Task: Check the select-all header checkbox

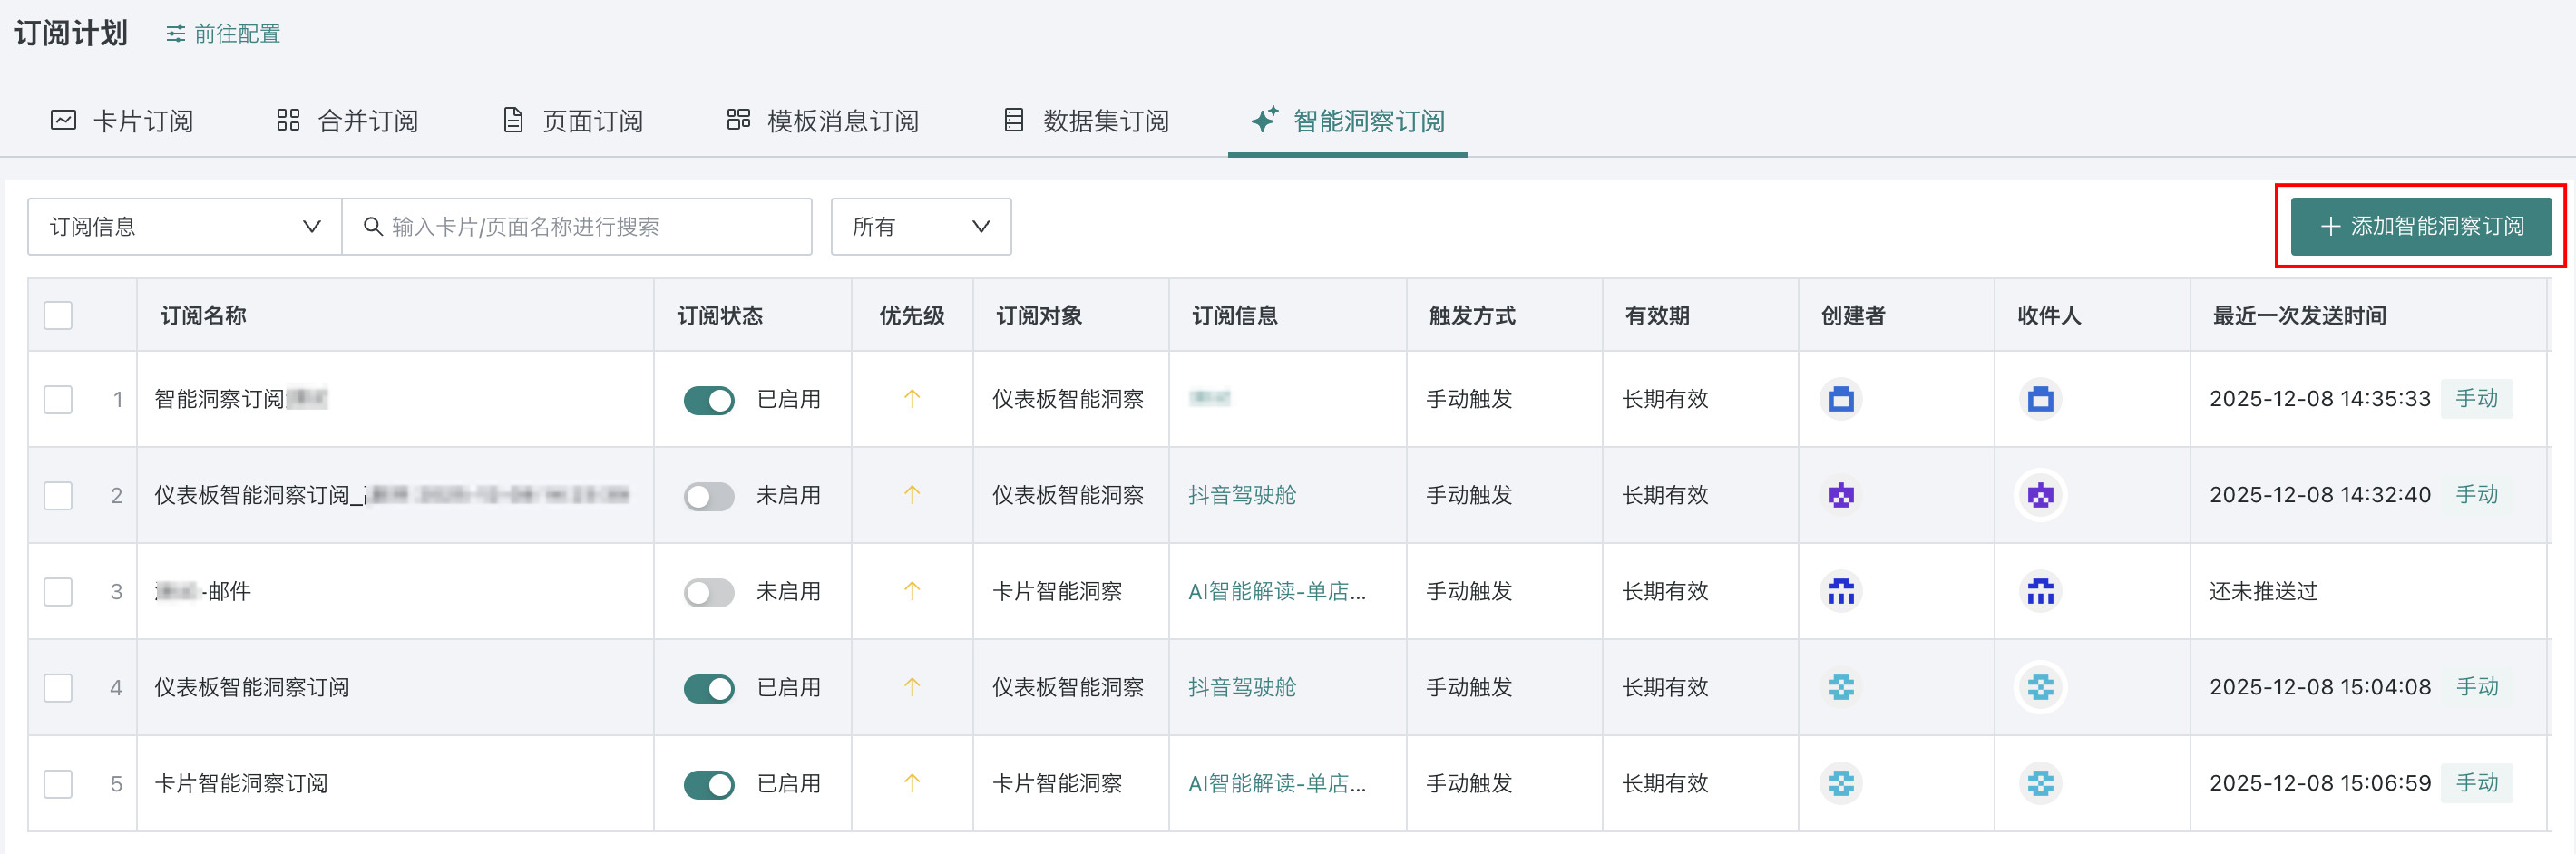Action: (x=59, y=316)
